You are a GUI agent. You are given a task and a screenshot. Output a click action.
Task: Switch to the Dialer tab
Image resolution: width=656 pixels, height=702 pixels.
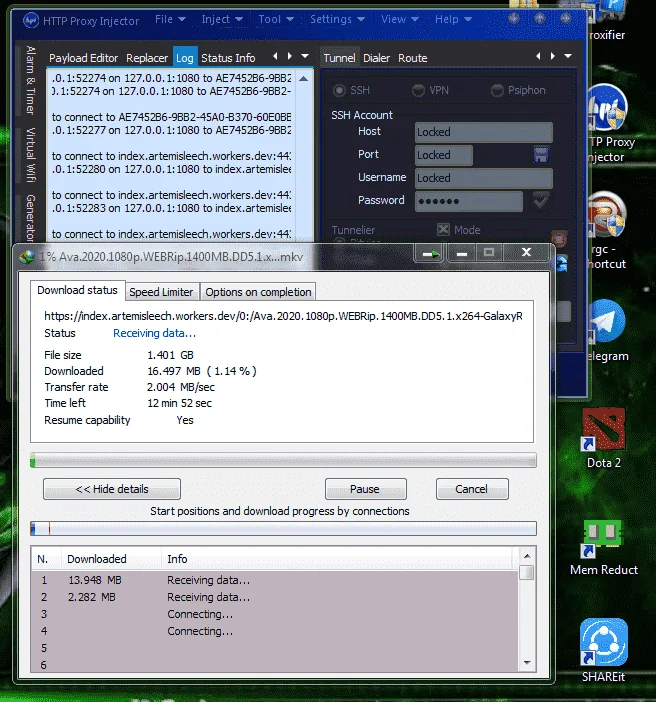[x=376, y=58]
